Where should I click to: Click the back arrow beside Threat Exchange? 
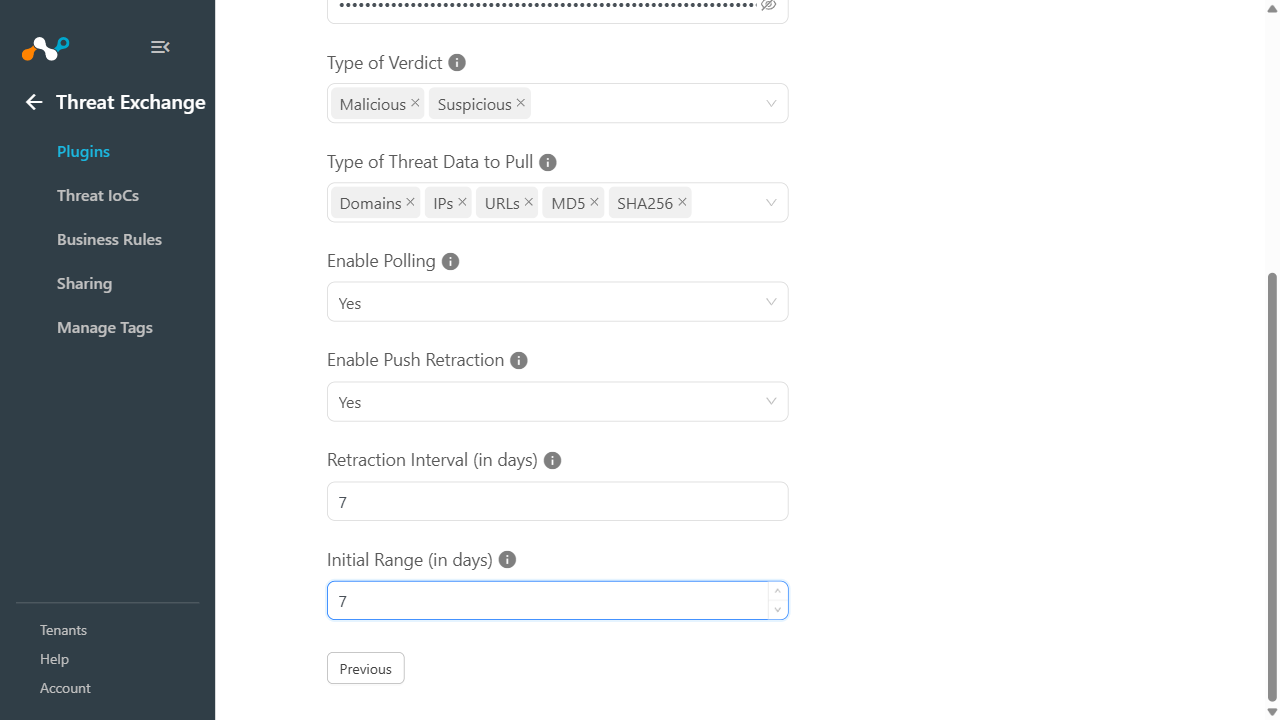click(x=34, y=102)
